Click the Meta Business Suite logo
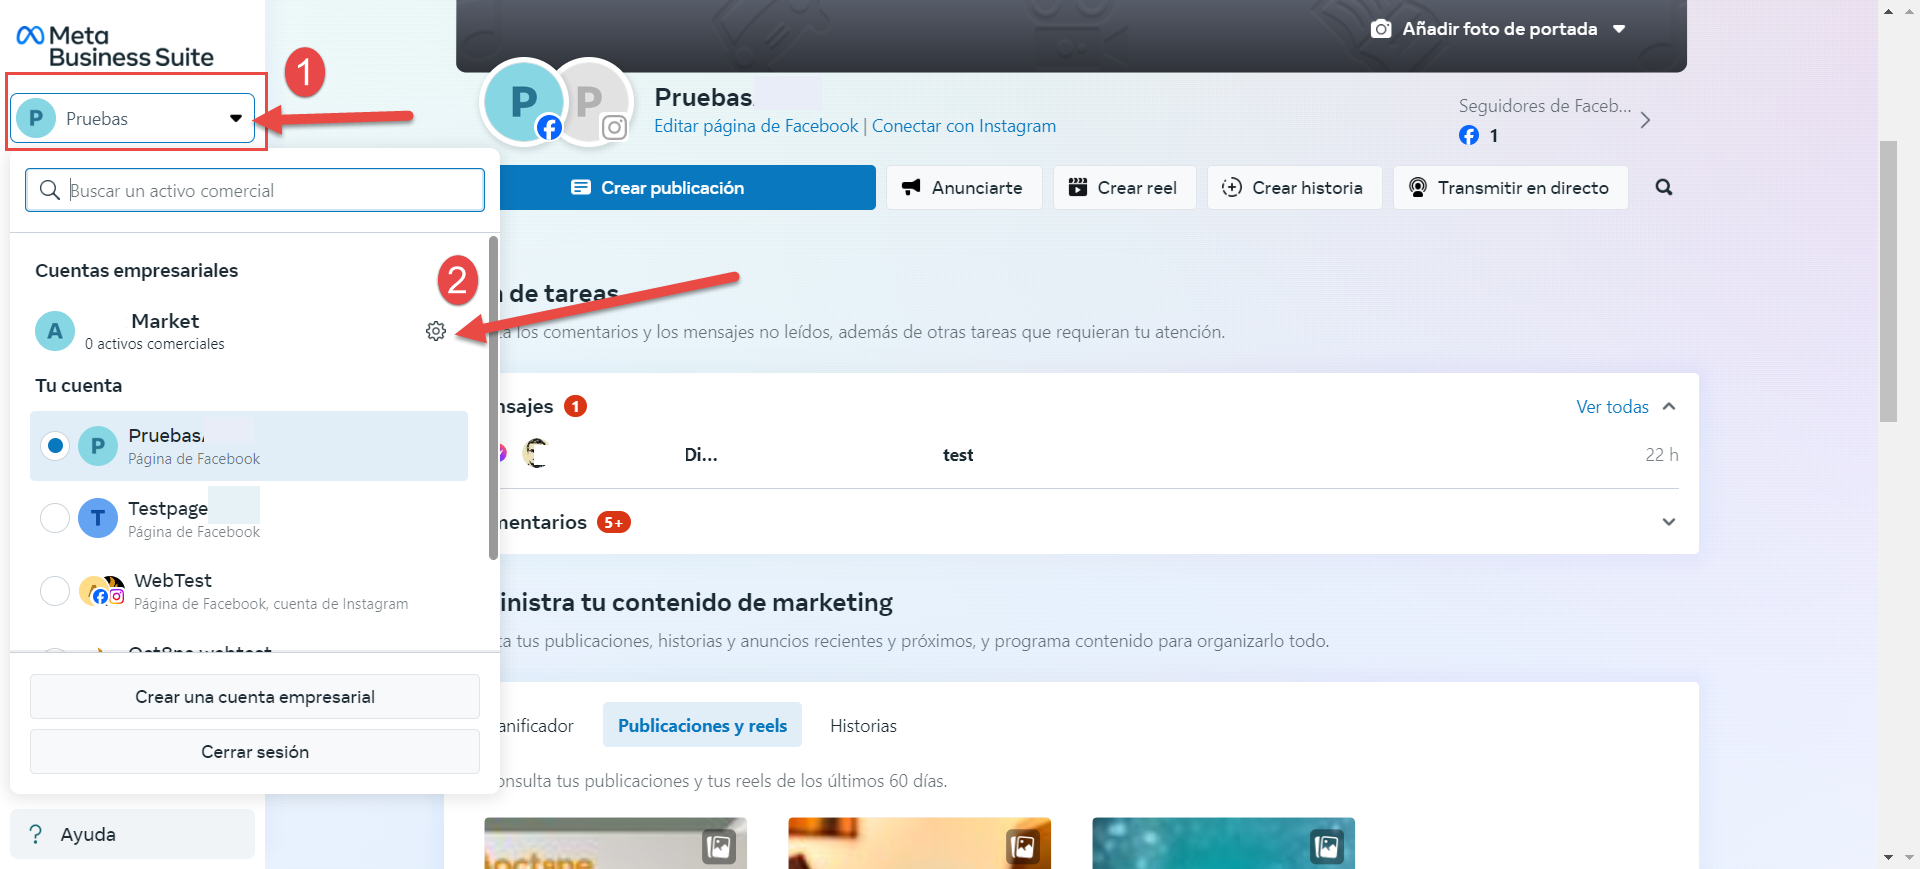Image resolution: width=1920 pixels, height=869 pixels. 115,46
